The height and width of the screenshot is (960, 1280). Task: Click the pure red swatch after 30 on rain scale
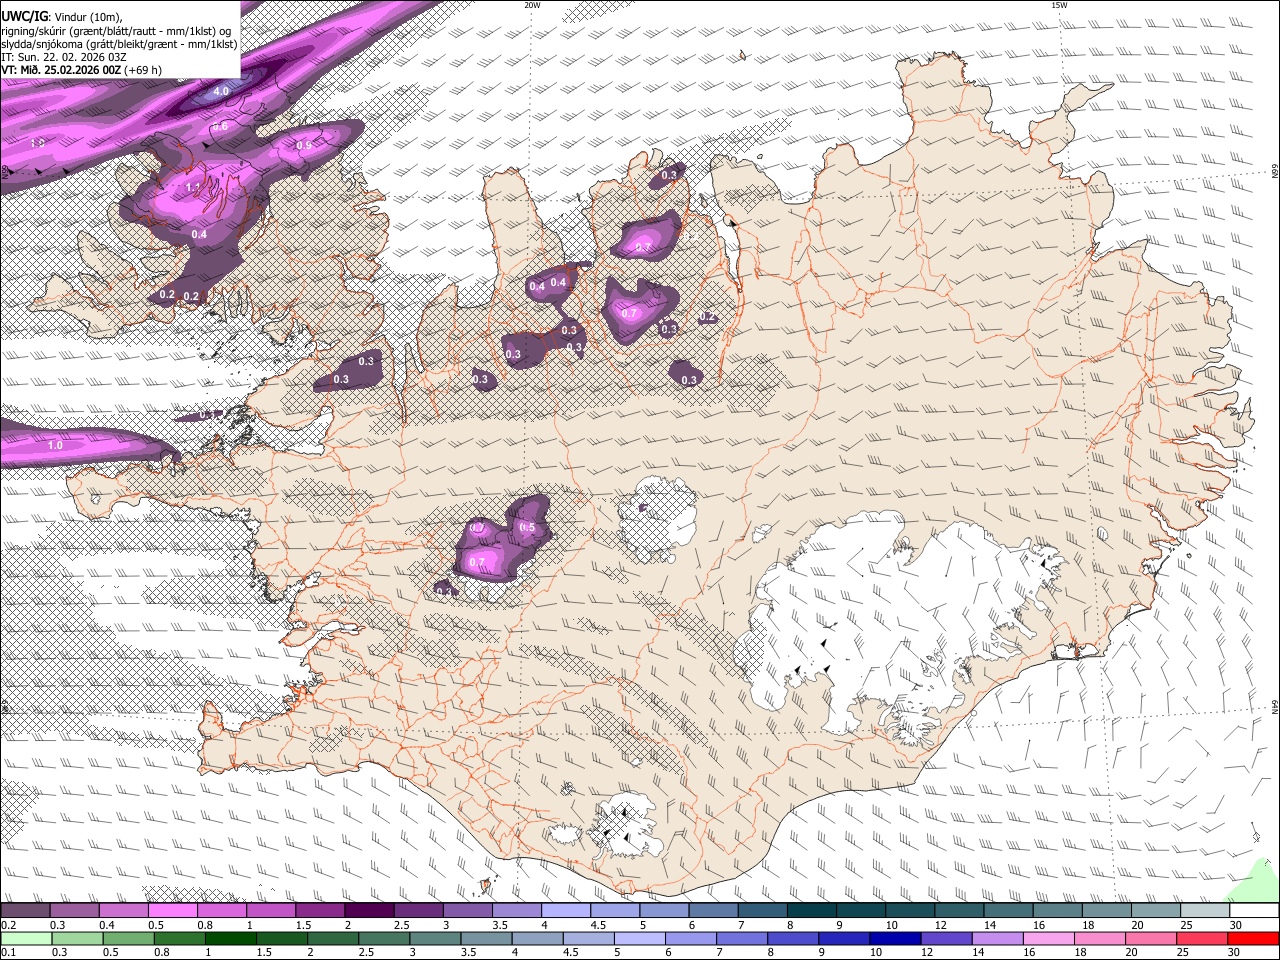pyautogui.click(x=1253, y=938)
